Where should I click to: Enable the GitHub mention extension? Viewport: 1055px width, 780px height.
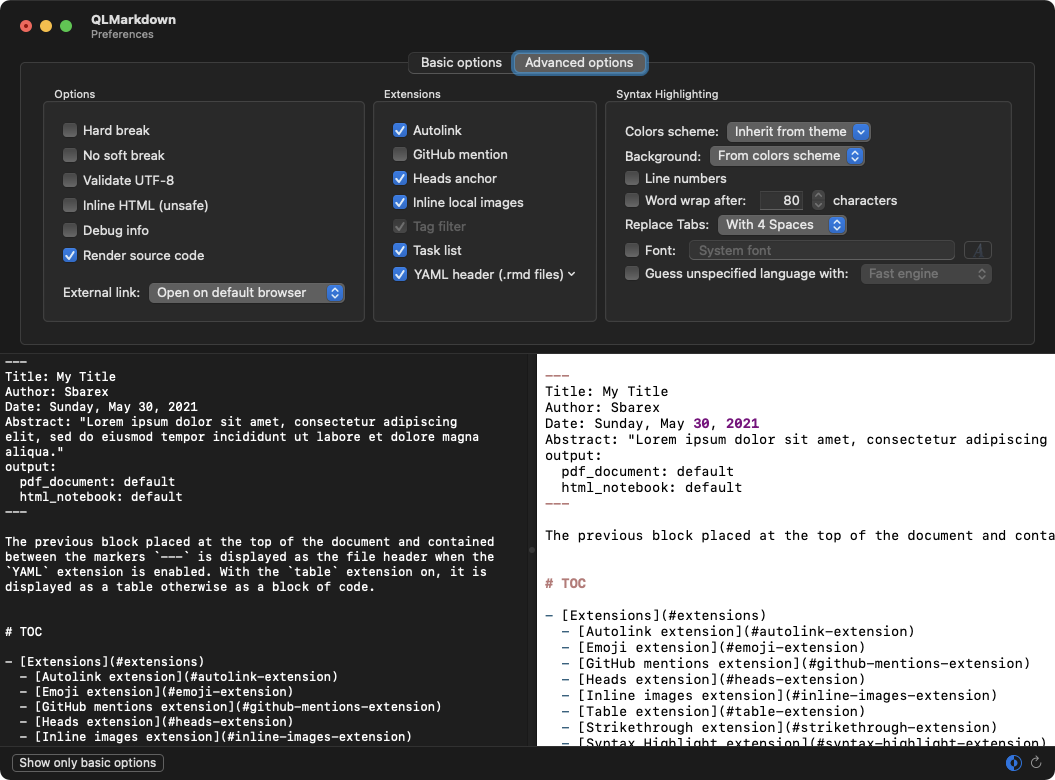pyautogui.click(x=400, y=154)
